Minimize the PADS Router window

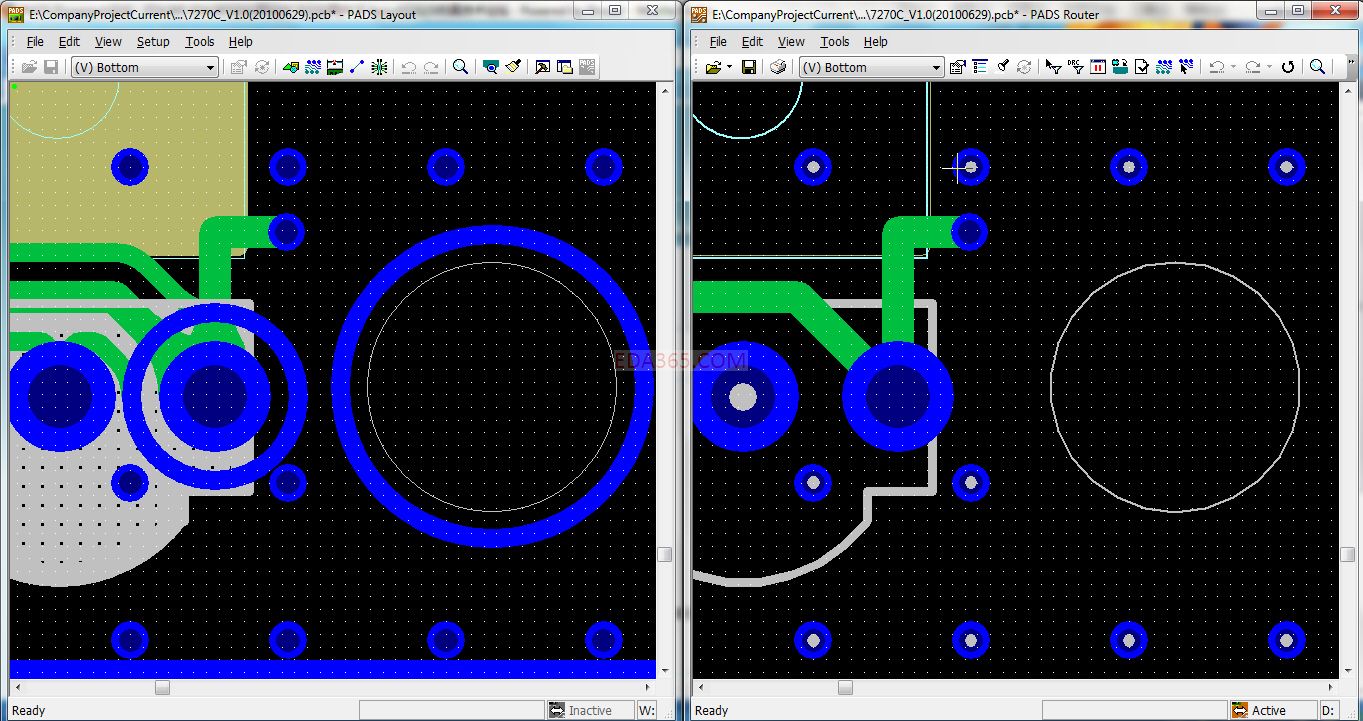pyautogui.click(x=1270, y=11)
